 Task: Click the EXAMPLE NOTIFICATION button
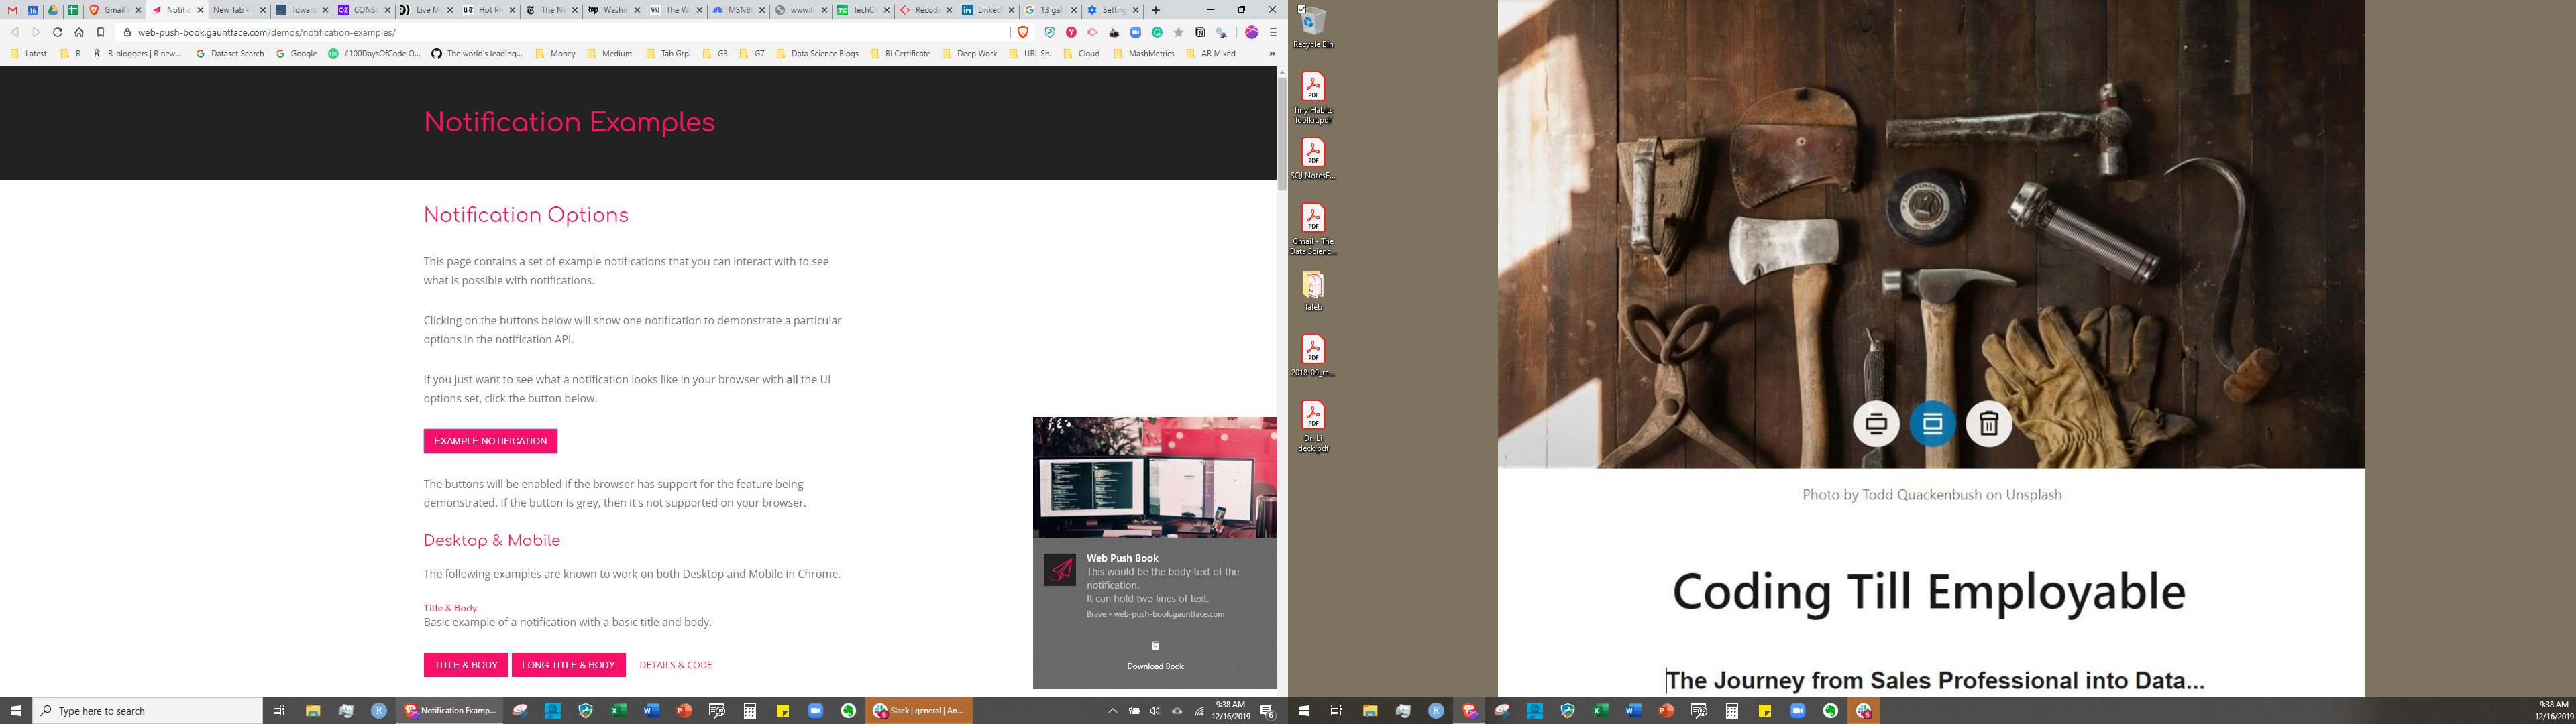tap(490, 441)
